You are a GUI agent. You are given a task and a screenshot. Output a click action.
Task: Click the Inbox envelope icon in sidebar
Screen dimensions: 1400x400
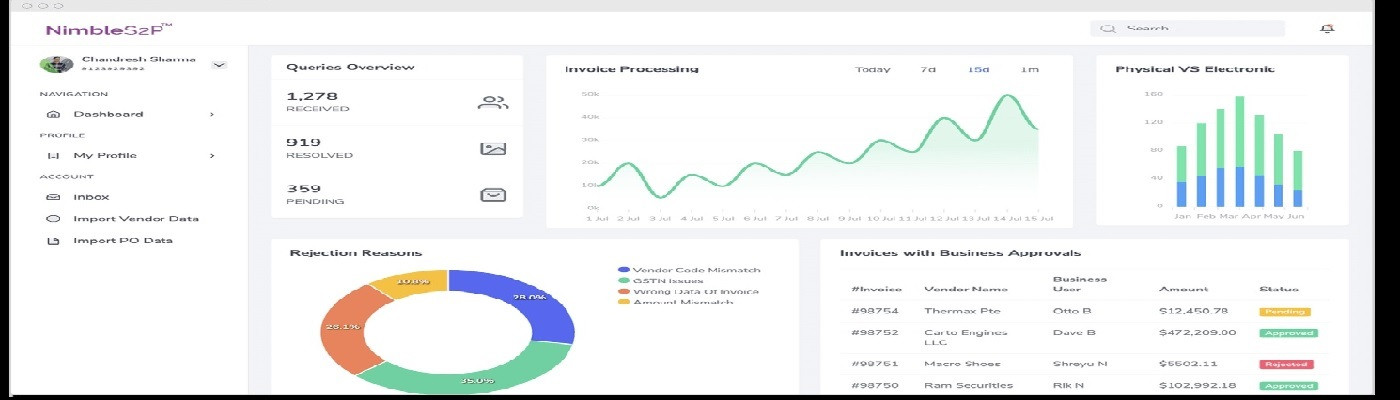[x=53, y=197]
